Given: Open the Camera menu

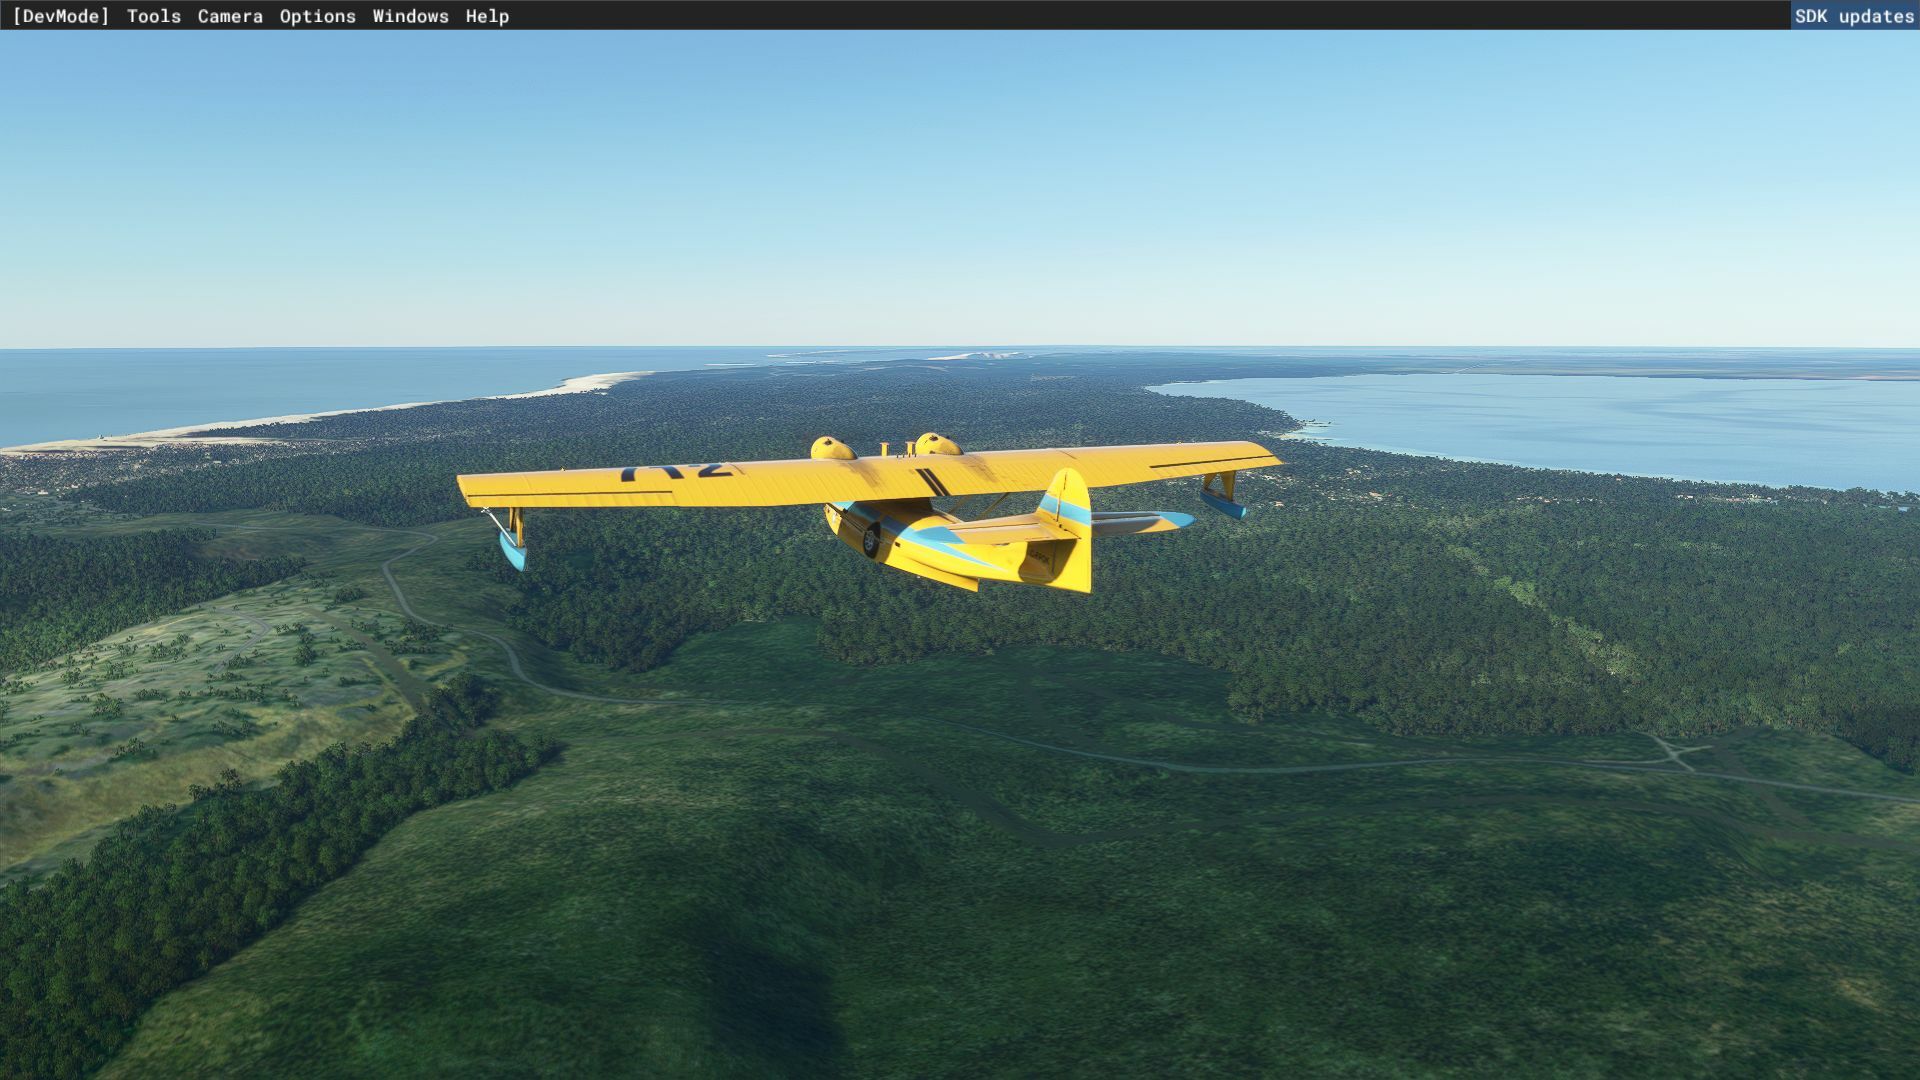Looking at the screenshot, I should coord(230,16).
